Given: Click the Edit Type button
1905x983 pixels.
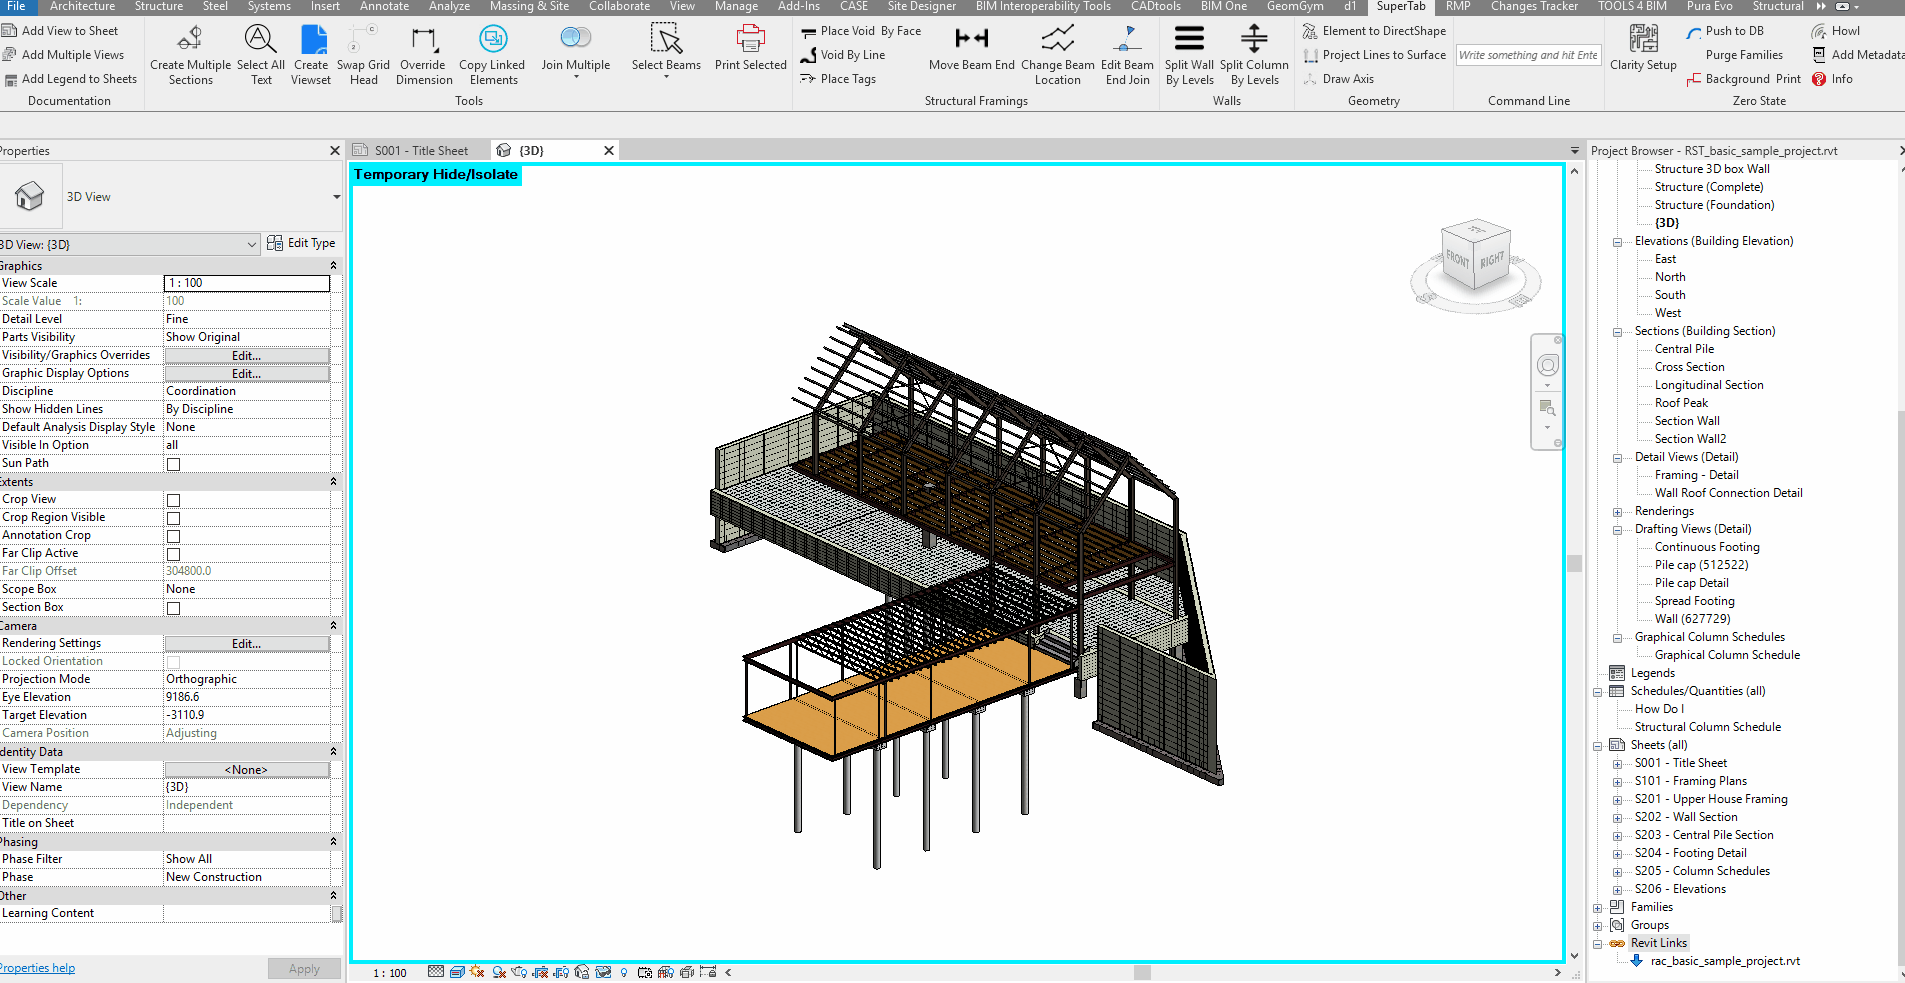Looking at the screenshot, I should click(x=302, y=243).
